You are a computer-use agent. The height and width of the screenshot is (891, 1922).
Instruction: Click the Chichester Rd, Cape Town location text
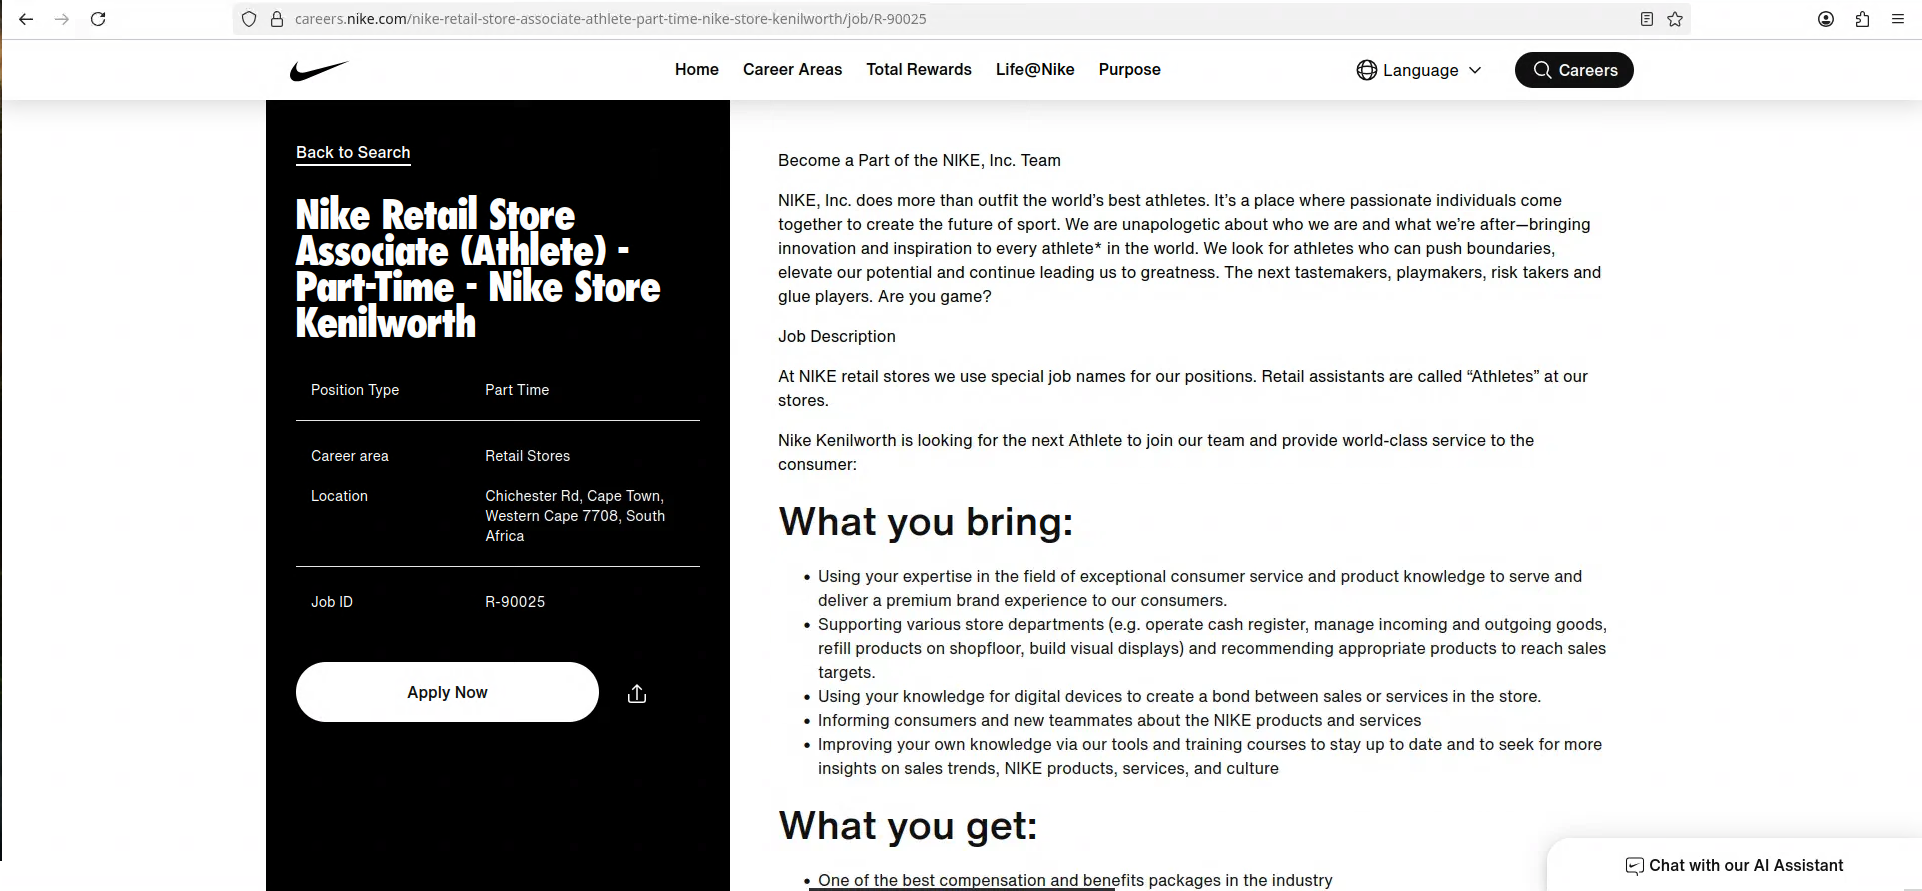click(x=575, y=516)
